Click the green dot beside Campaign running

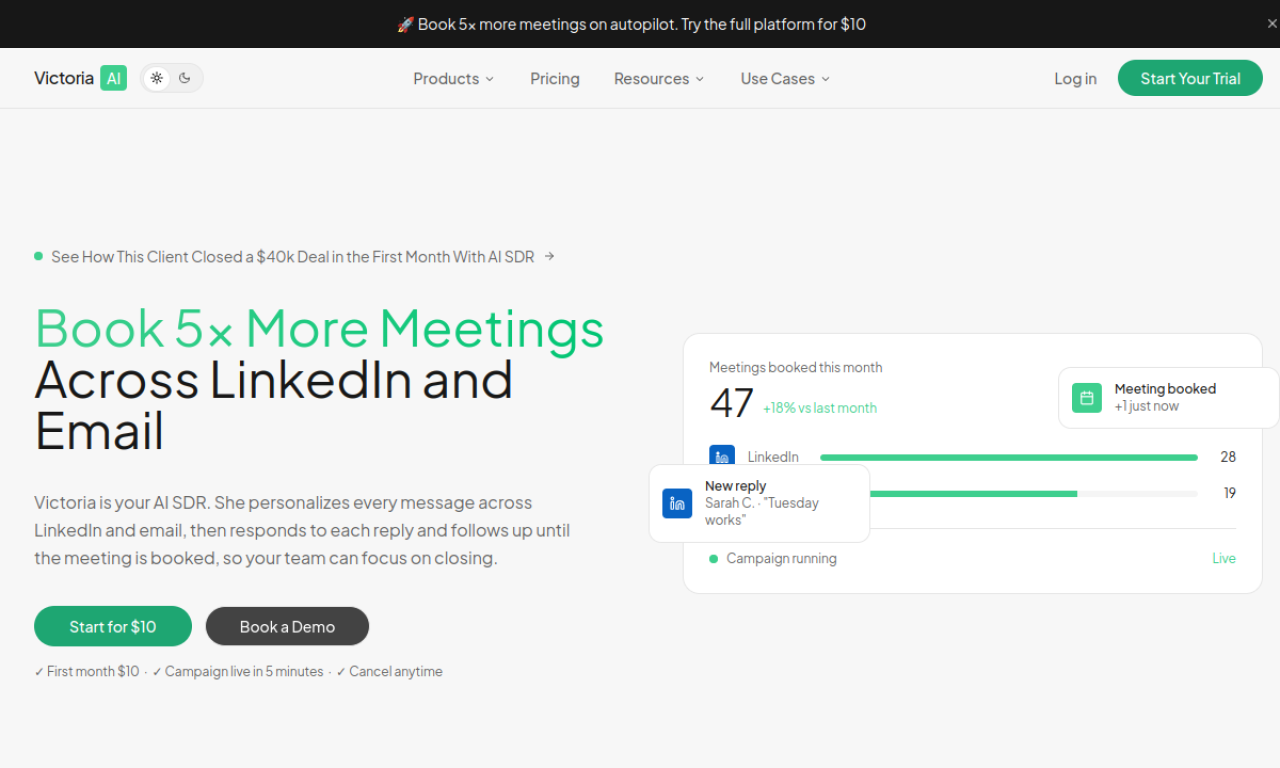pos(713,559)
